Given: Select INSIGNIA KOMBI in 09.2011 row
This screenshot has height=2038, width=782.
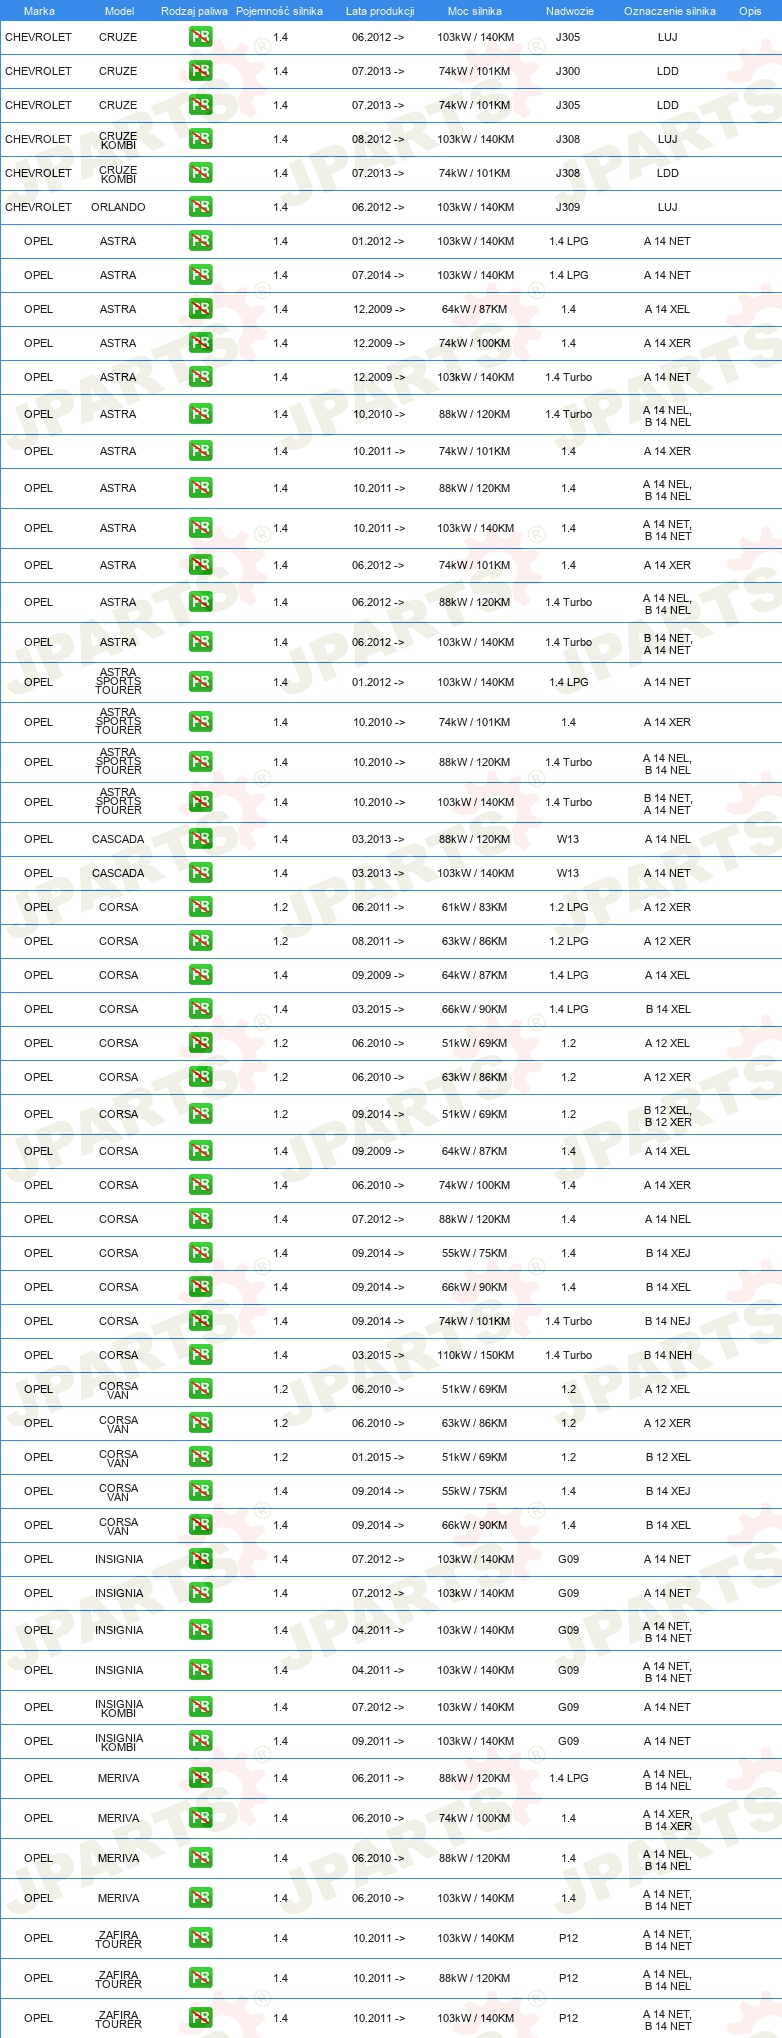Looking at the screenshot, I should click(119, 1742).
